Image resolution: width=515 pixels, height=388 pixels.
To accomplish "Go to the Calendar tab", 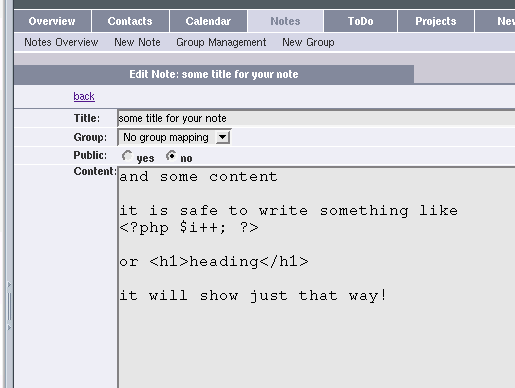I will pos(208,21).
